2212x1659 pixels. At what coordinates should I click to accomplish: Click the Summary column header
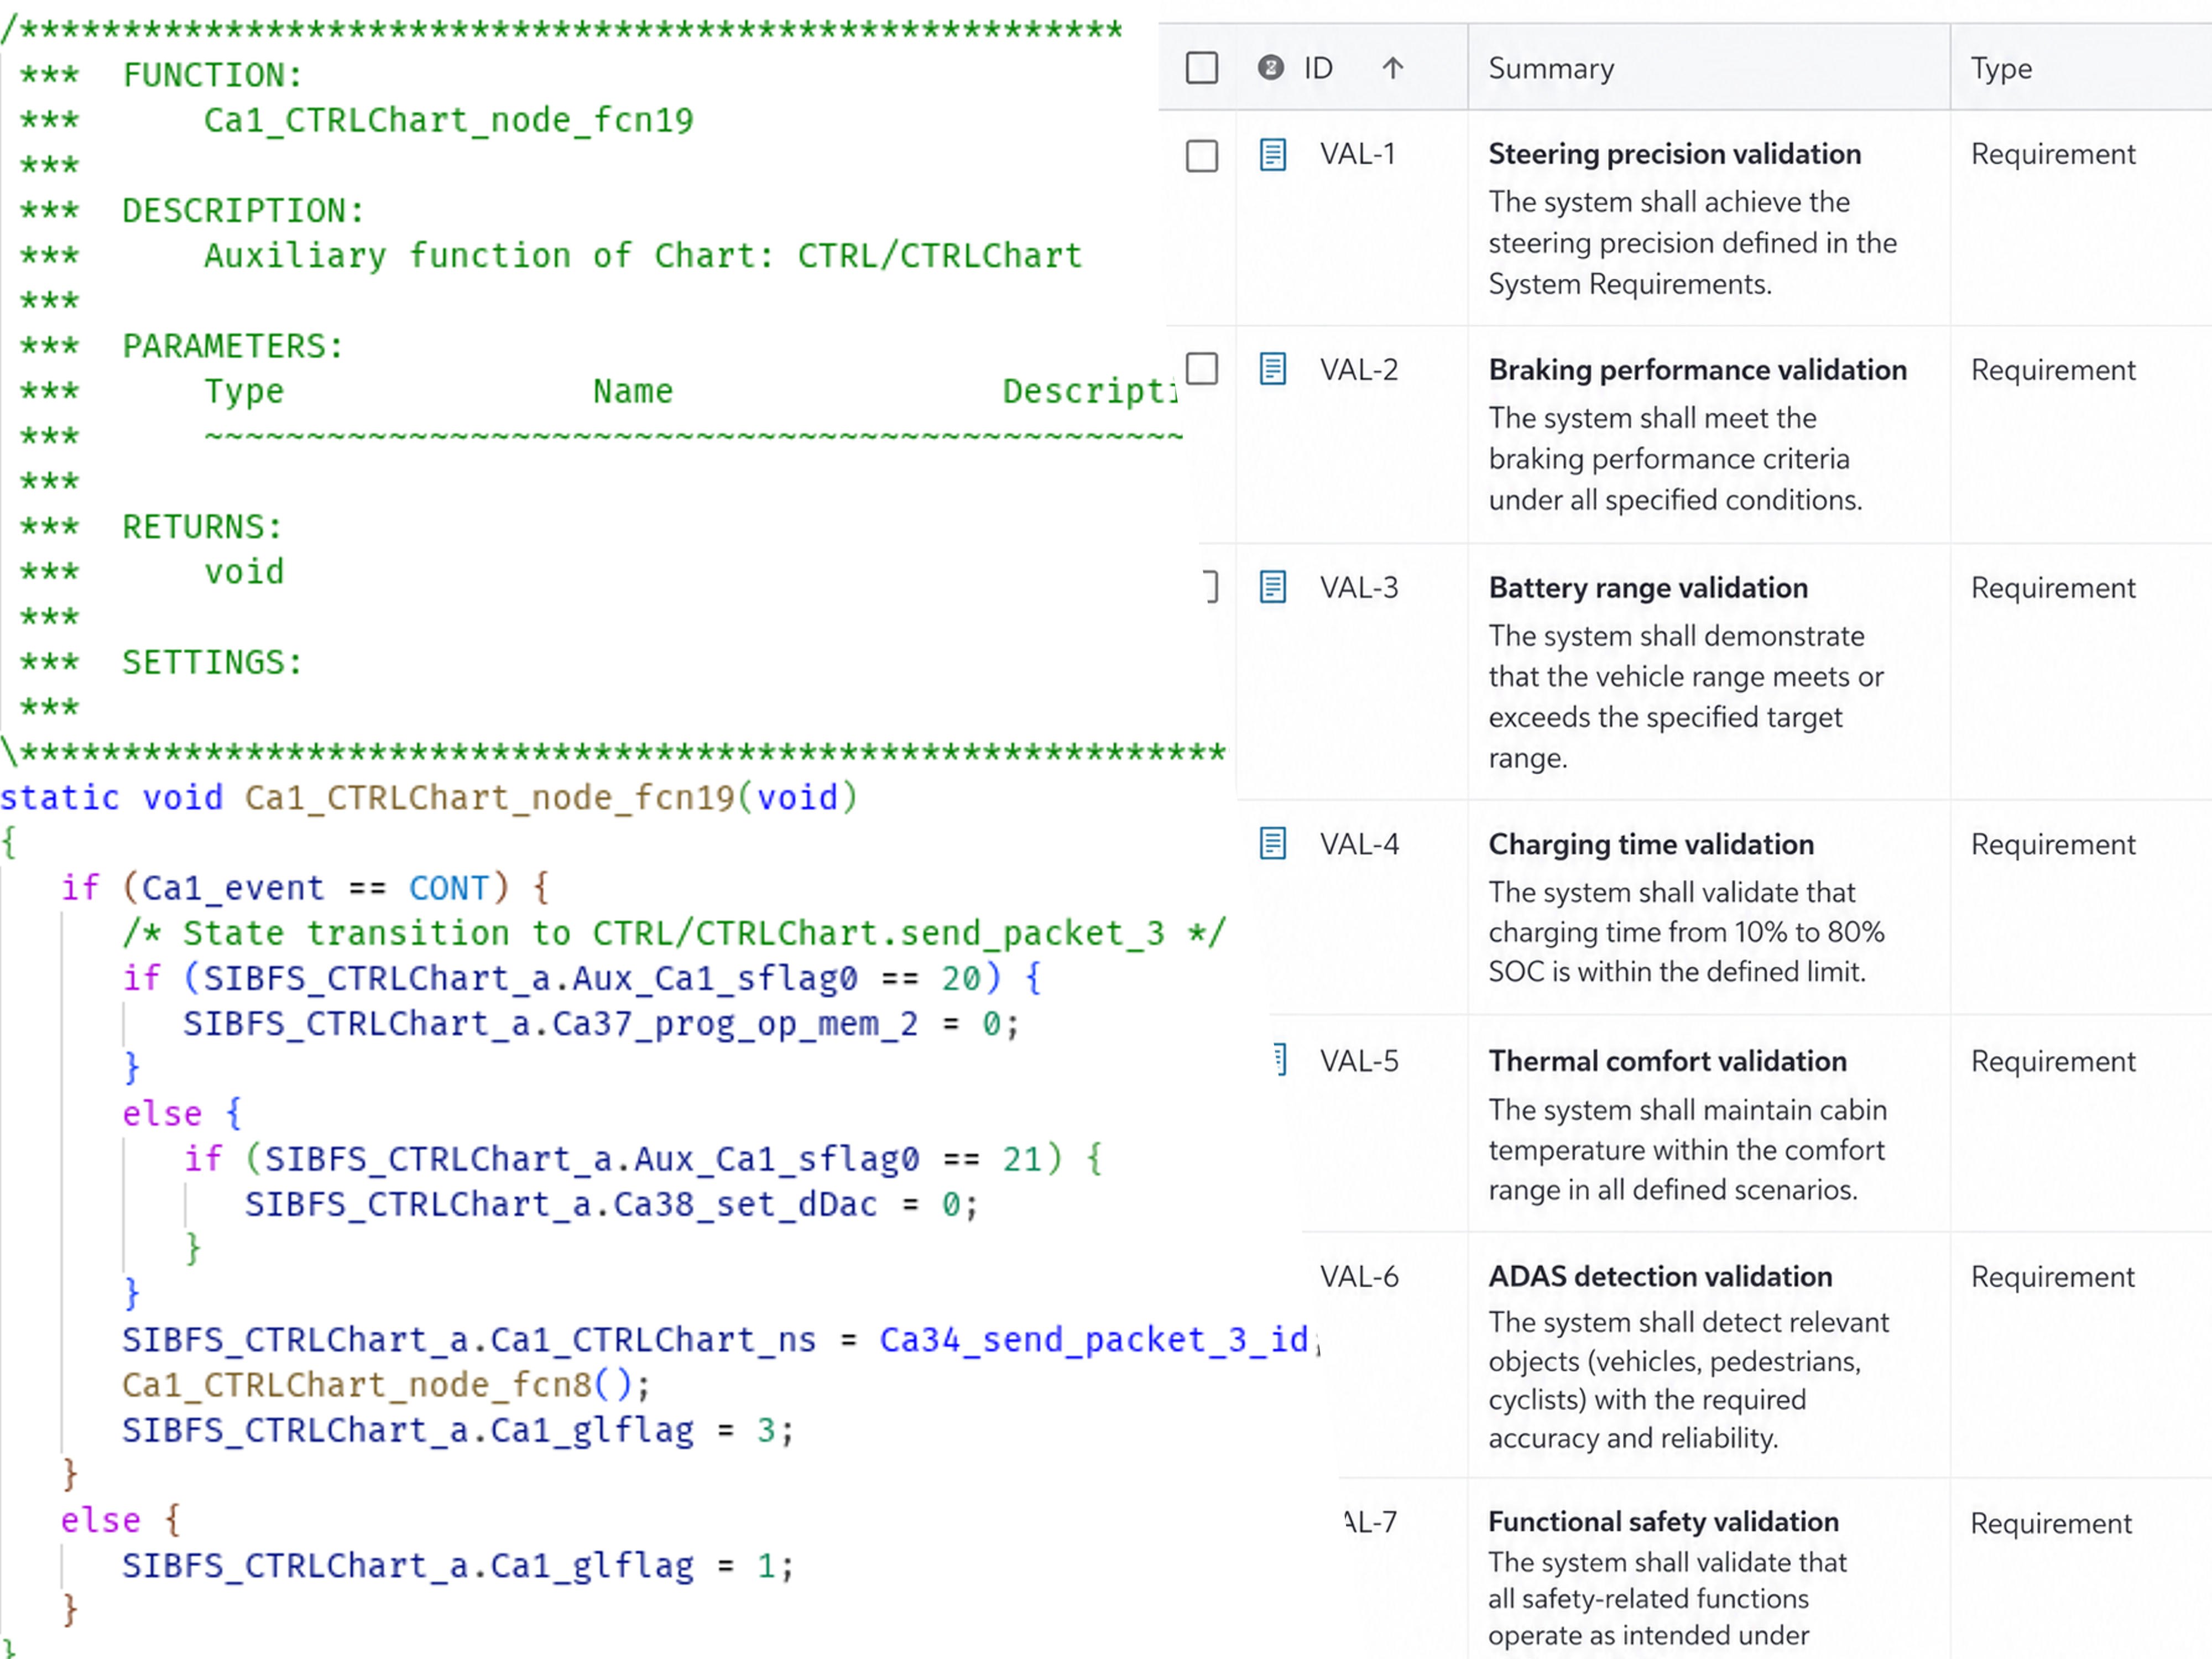coord(1551,68)
